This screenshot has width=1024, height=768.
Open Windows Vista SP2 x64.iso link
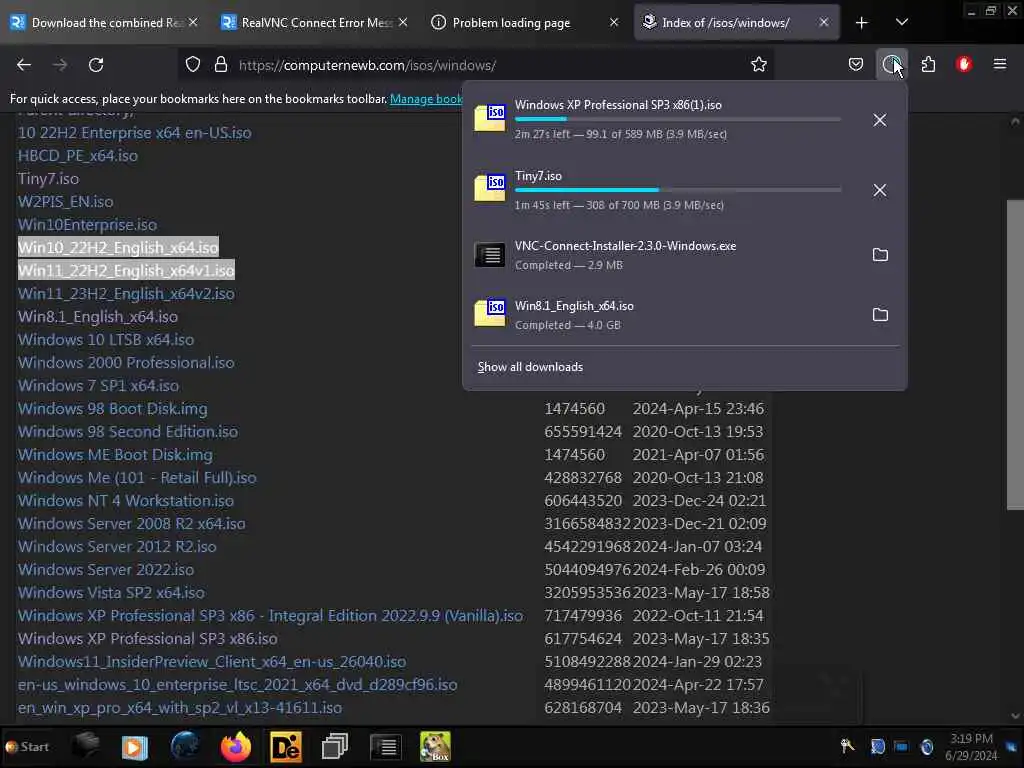(111, 593)
